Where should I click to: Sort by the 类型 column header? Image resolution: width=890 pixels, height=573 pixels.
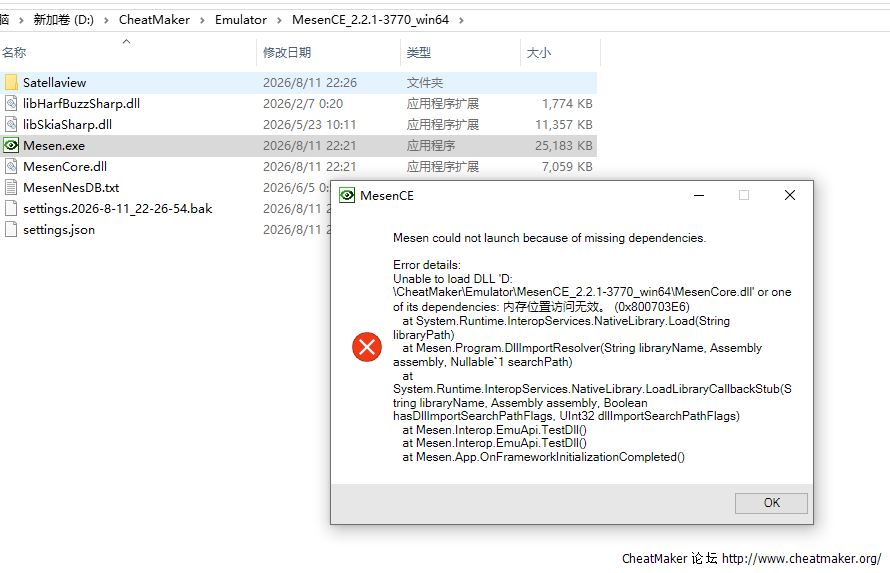pyautogui.click(x=418, y=52)
